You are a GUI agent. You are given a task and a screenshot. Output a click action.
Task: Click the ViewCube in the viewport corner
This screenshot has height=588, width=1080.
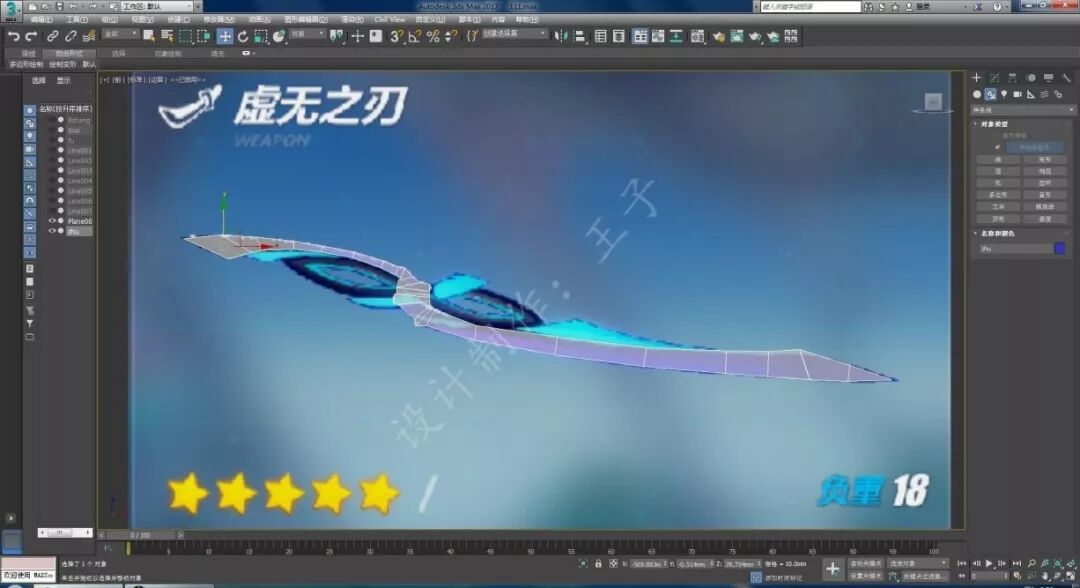point(933,103)
